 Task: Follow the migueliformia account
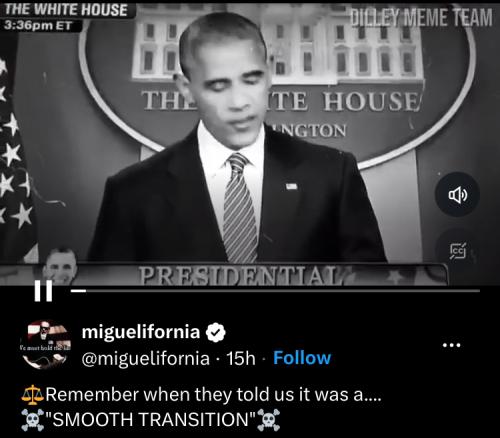(x=302, y=358)
